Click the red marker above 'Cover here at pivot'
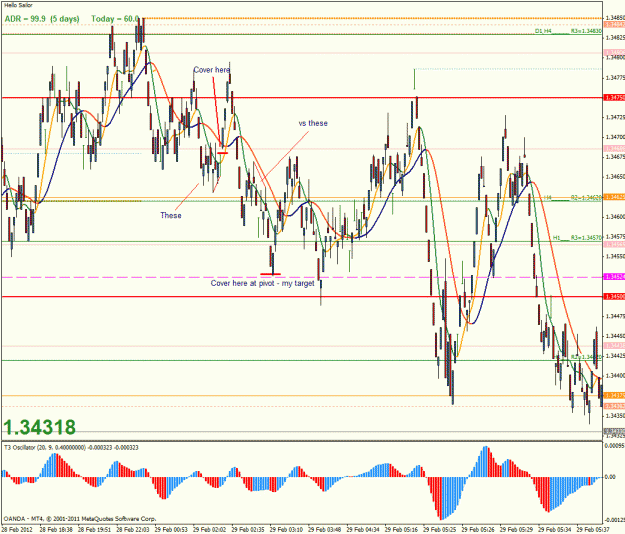625x534 pixels. click(x=270, y=274)
